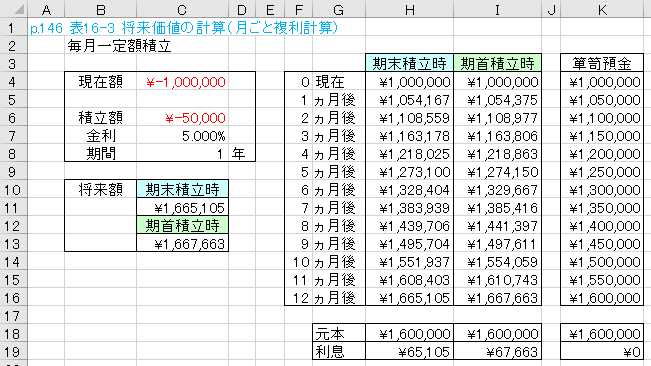Click the 期首積立時 header in column I
This screenshot has height=366, width=651.
497,63
